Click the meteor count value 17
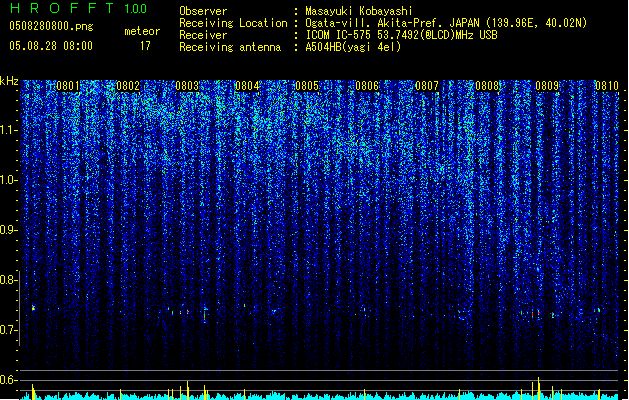Viewport: 629px width, 400px height. coord(145,46)
